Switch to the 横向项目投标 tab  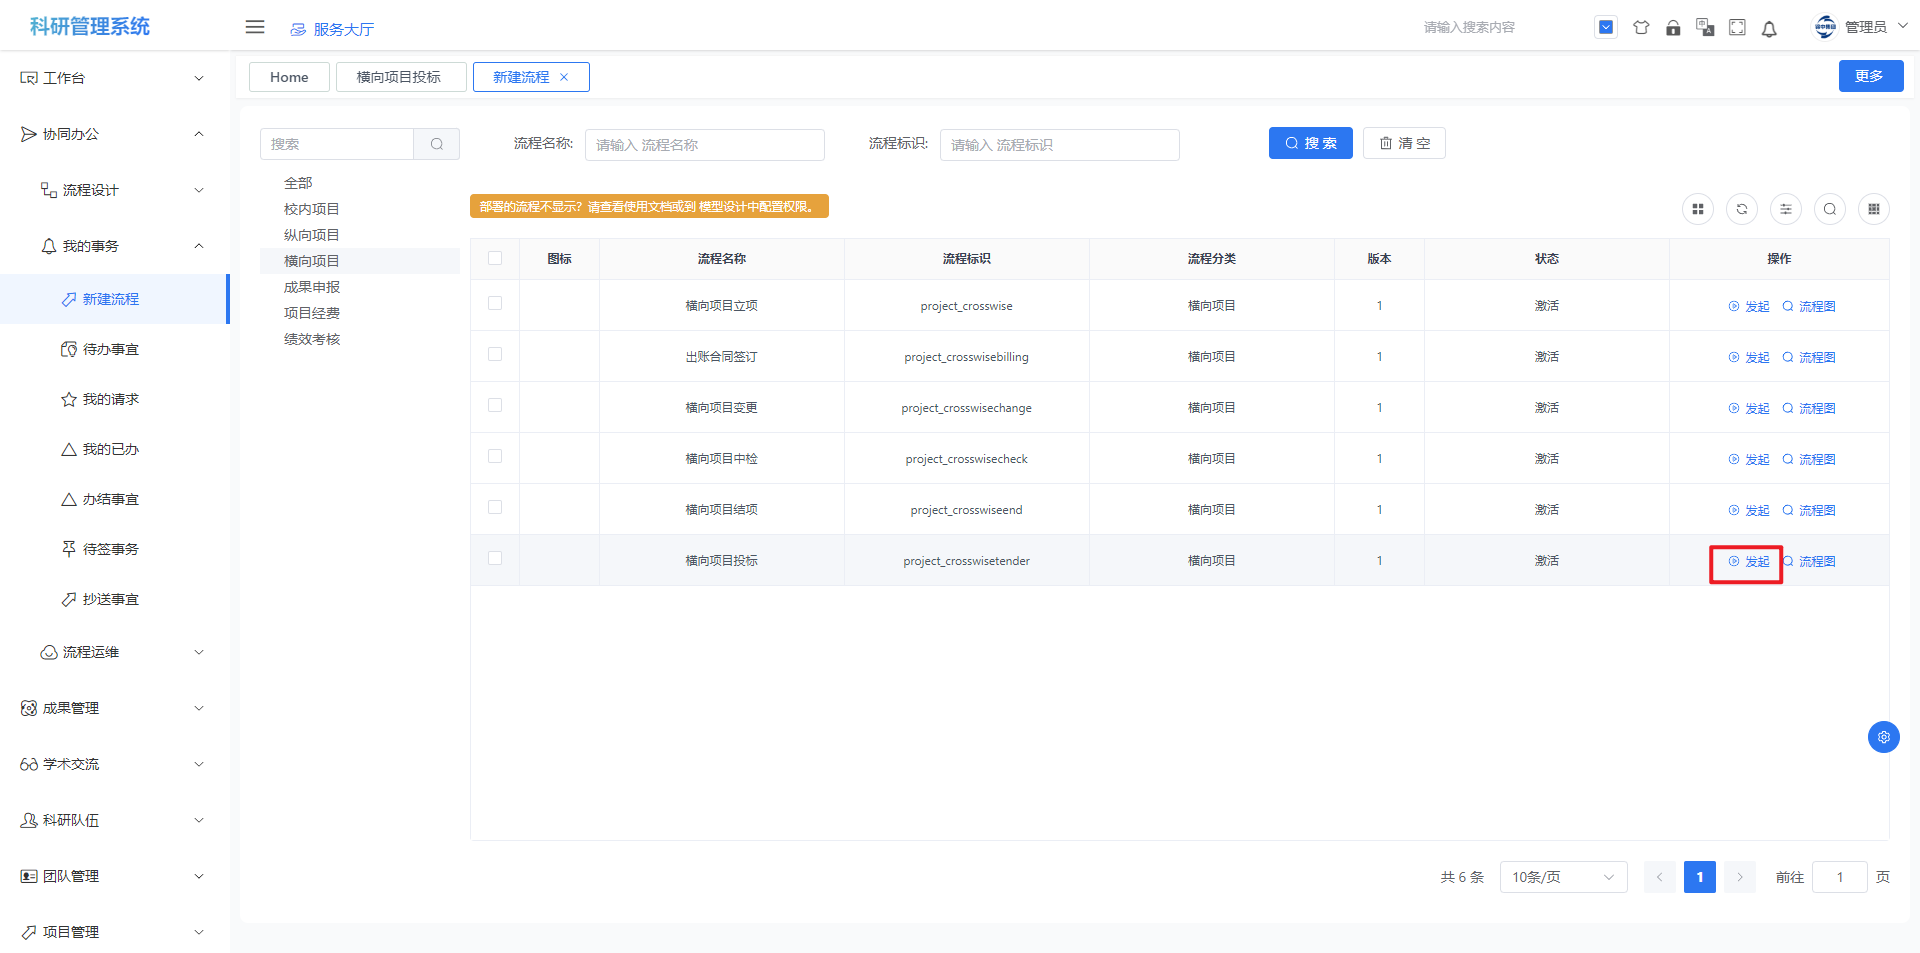click(399, 77)
